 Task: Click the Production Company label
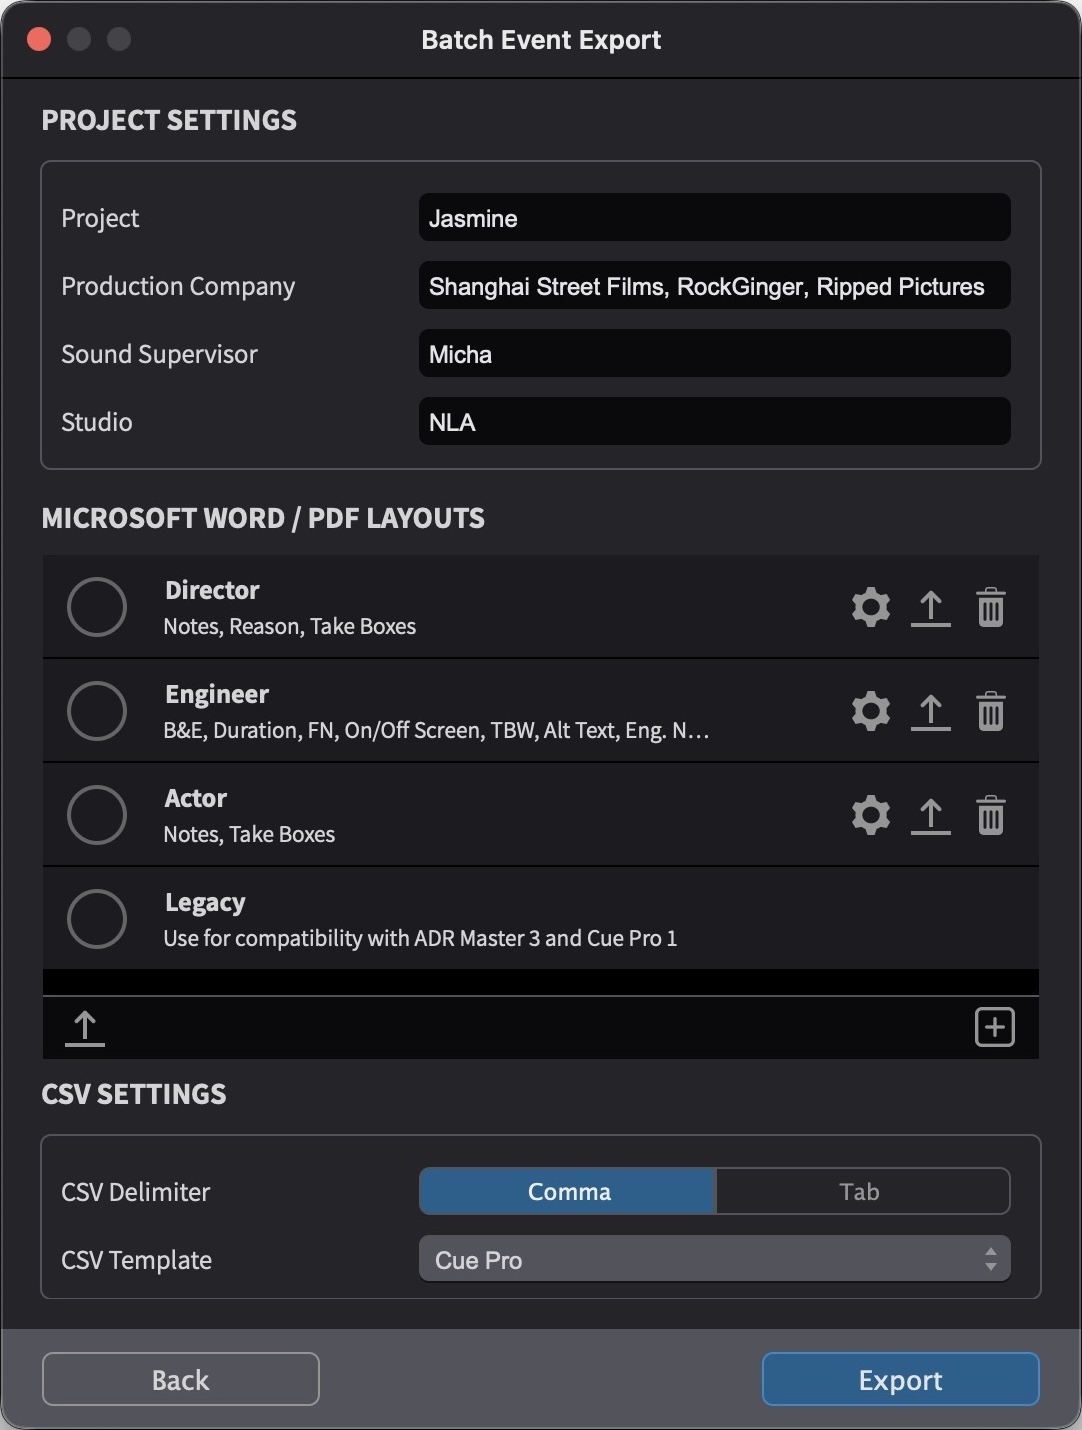[x=178, y=286]
